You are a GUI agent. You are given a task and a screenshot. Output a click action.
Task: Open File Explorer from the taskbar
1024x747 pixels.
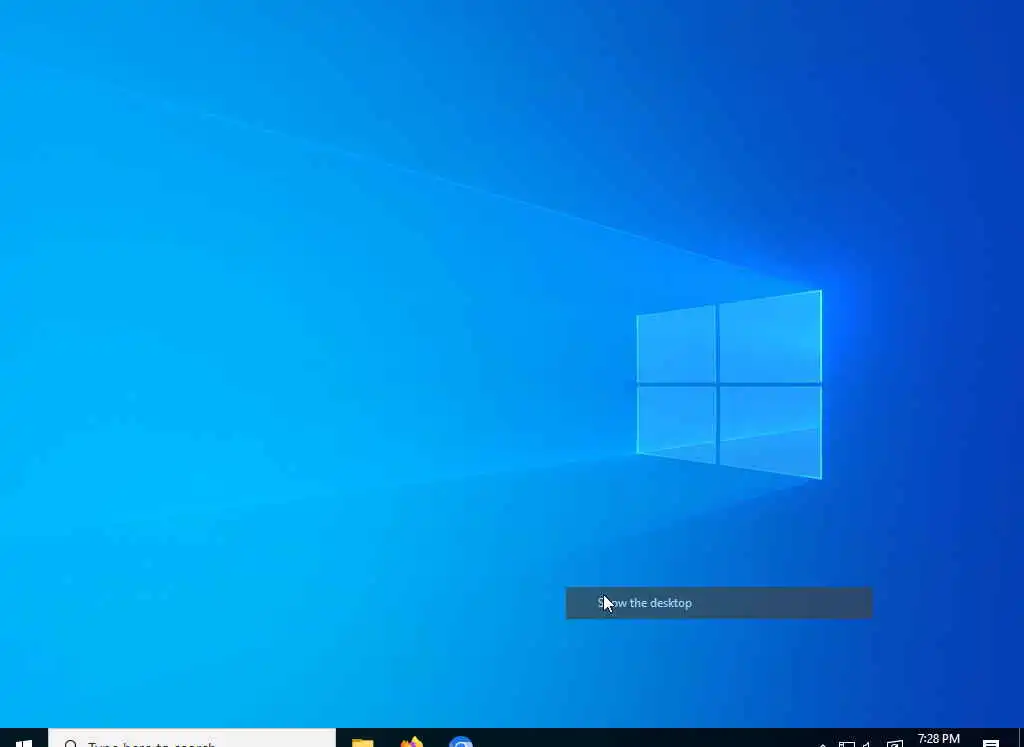(362, 742)
